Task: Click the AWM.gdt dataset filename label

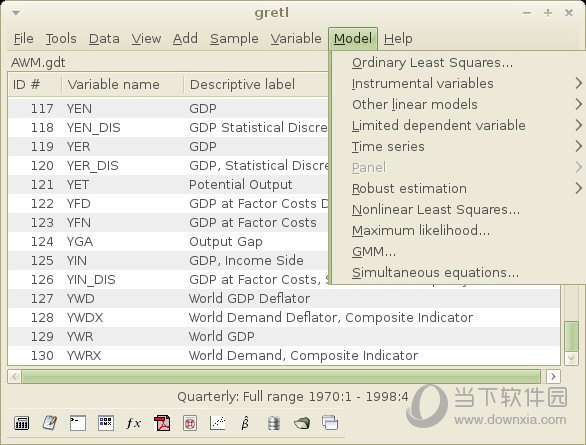Action: (x=38, y=62)
